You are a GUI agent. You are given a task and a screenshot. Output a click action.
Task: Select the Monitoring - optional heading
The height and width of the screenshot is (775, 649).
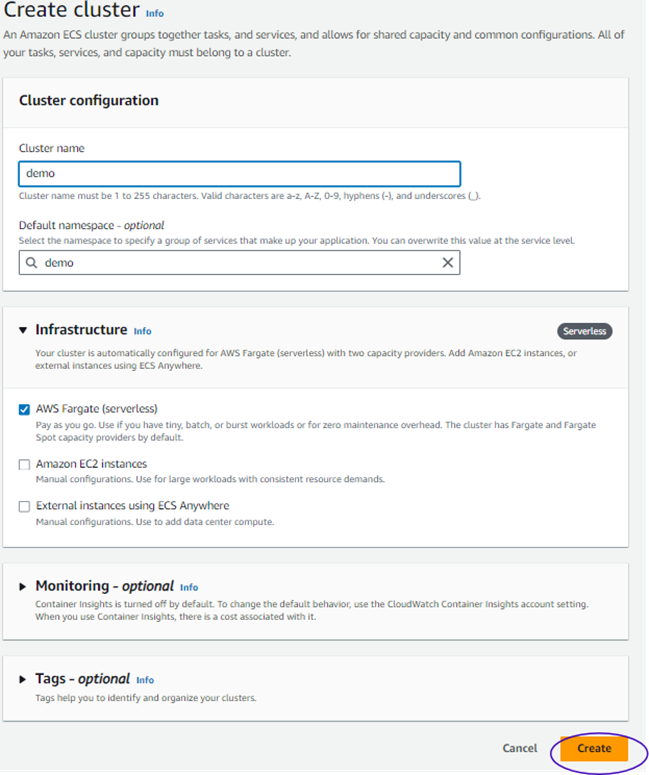point(105,586)
